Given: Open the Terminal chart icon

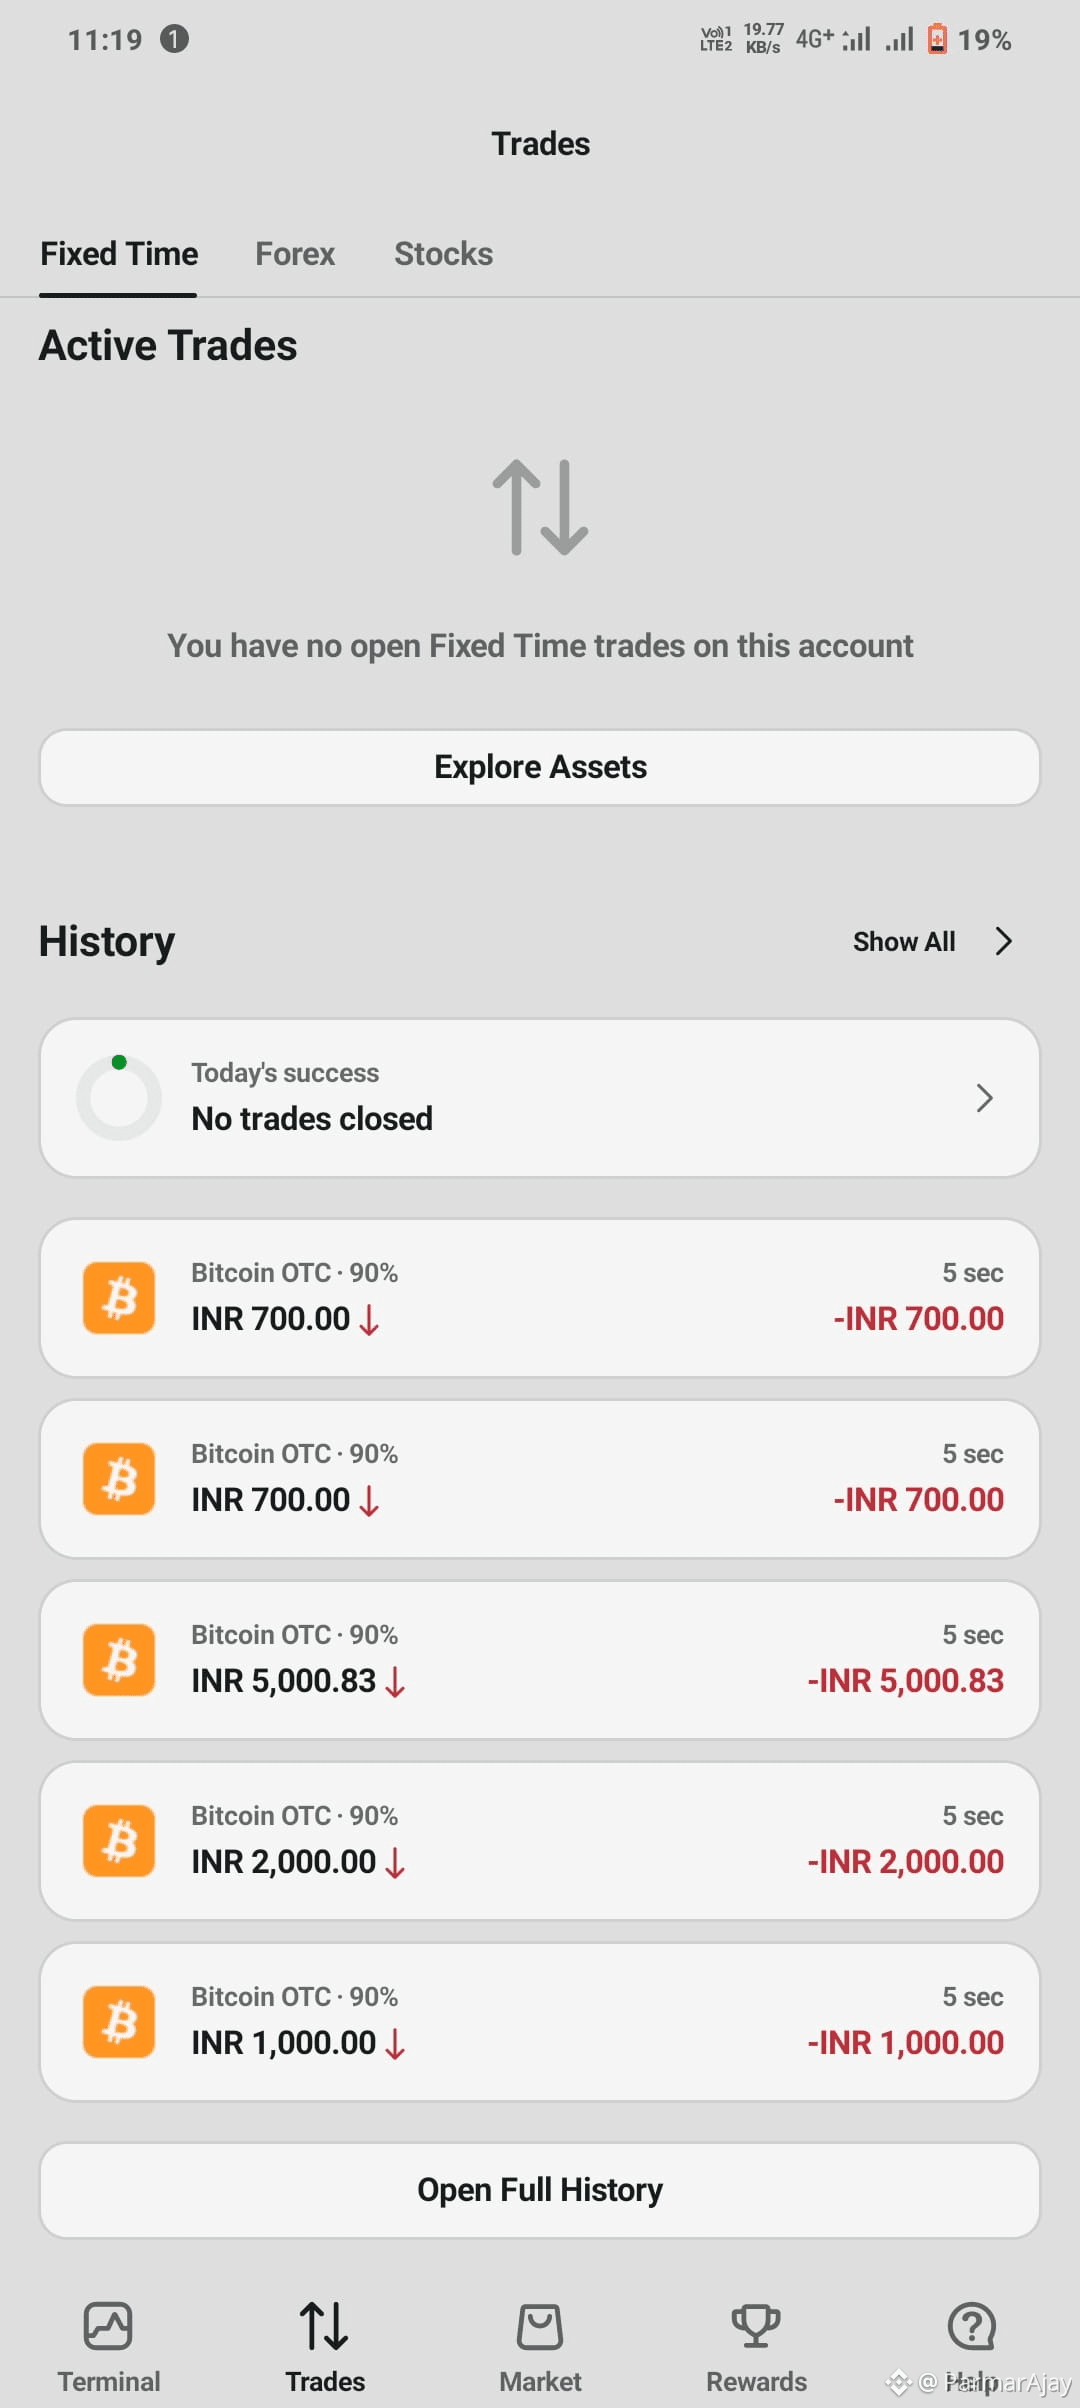Looking at the screenshot, I should click(x=108, y=2326).
